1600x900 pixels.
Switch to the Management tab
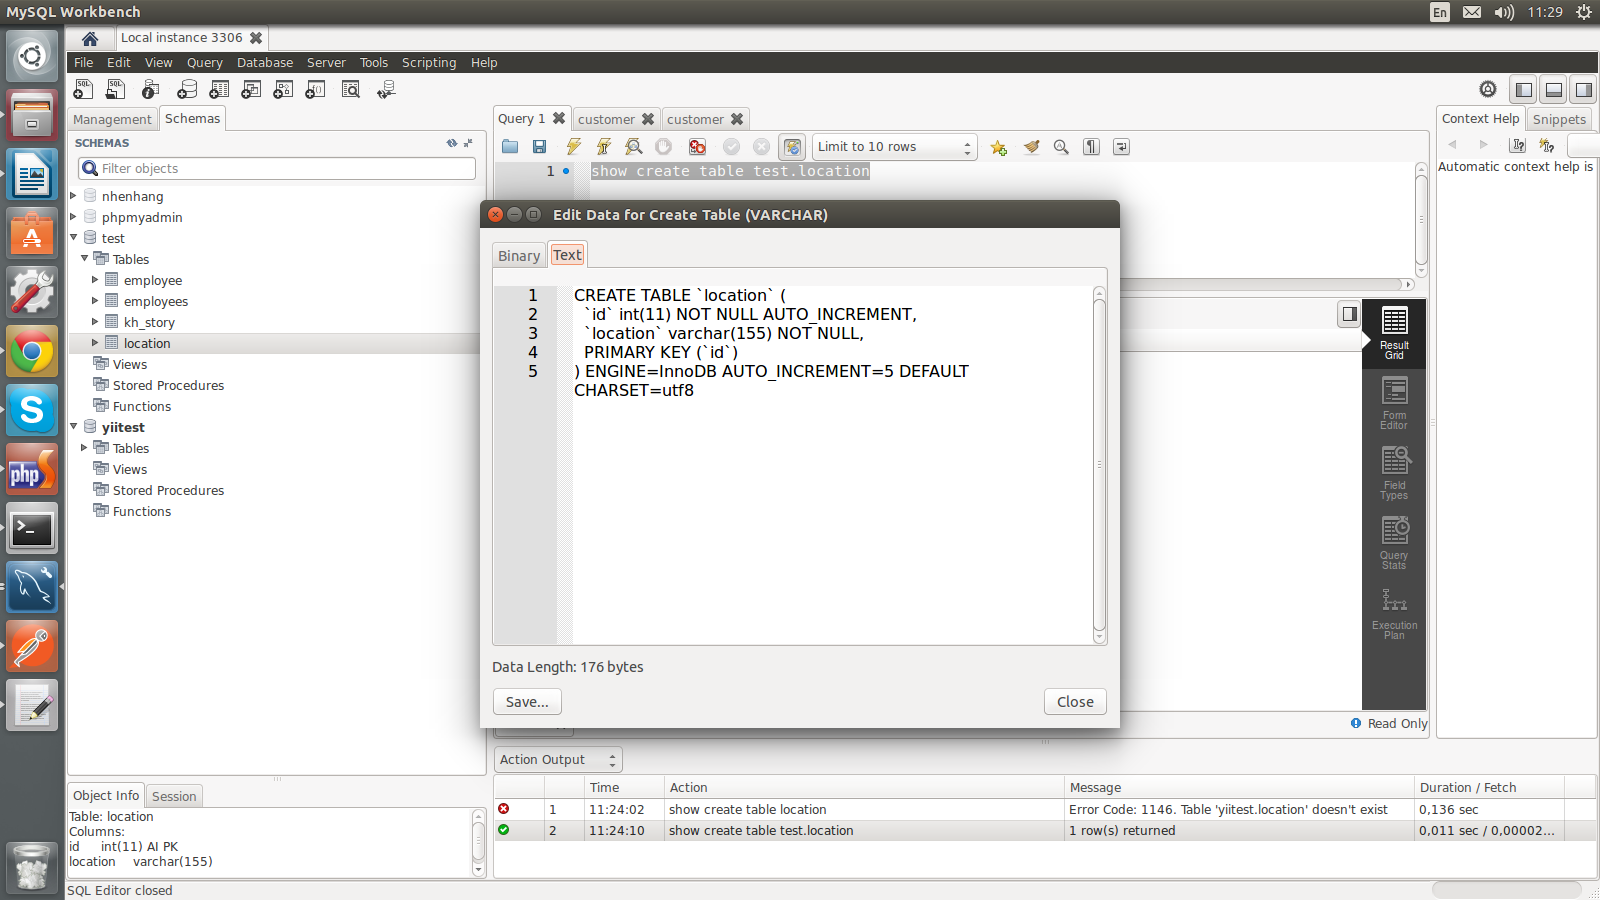coord(112,119)
